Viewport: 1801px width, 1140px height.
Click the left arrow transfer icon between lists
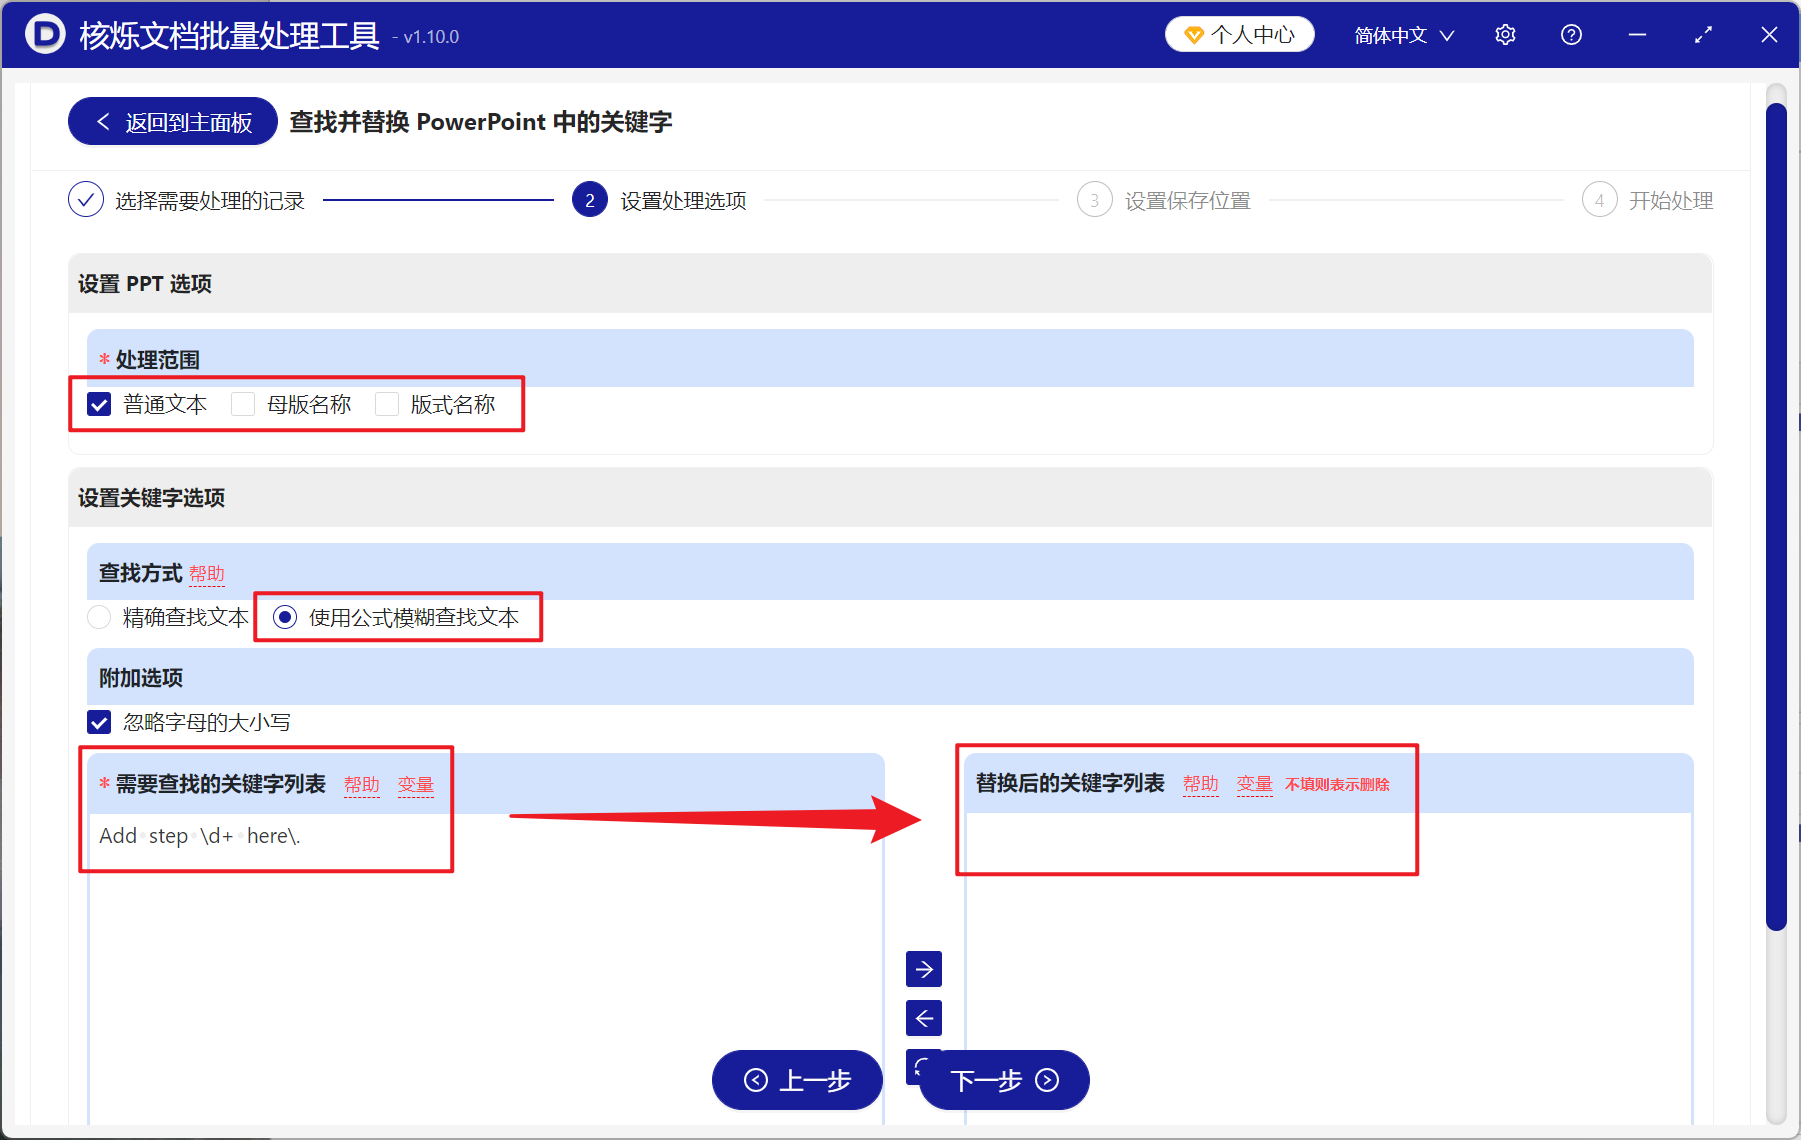923,1018
